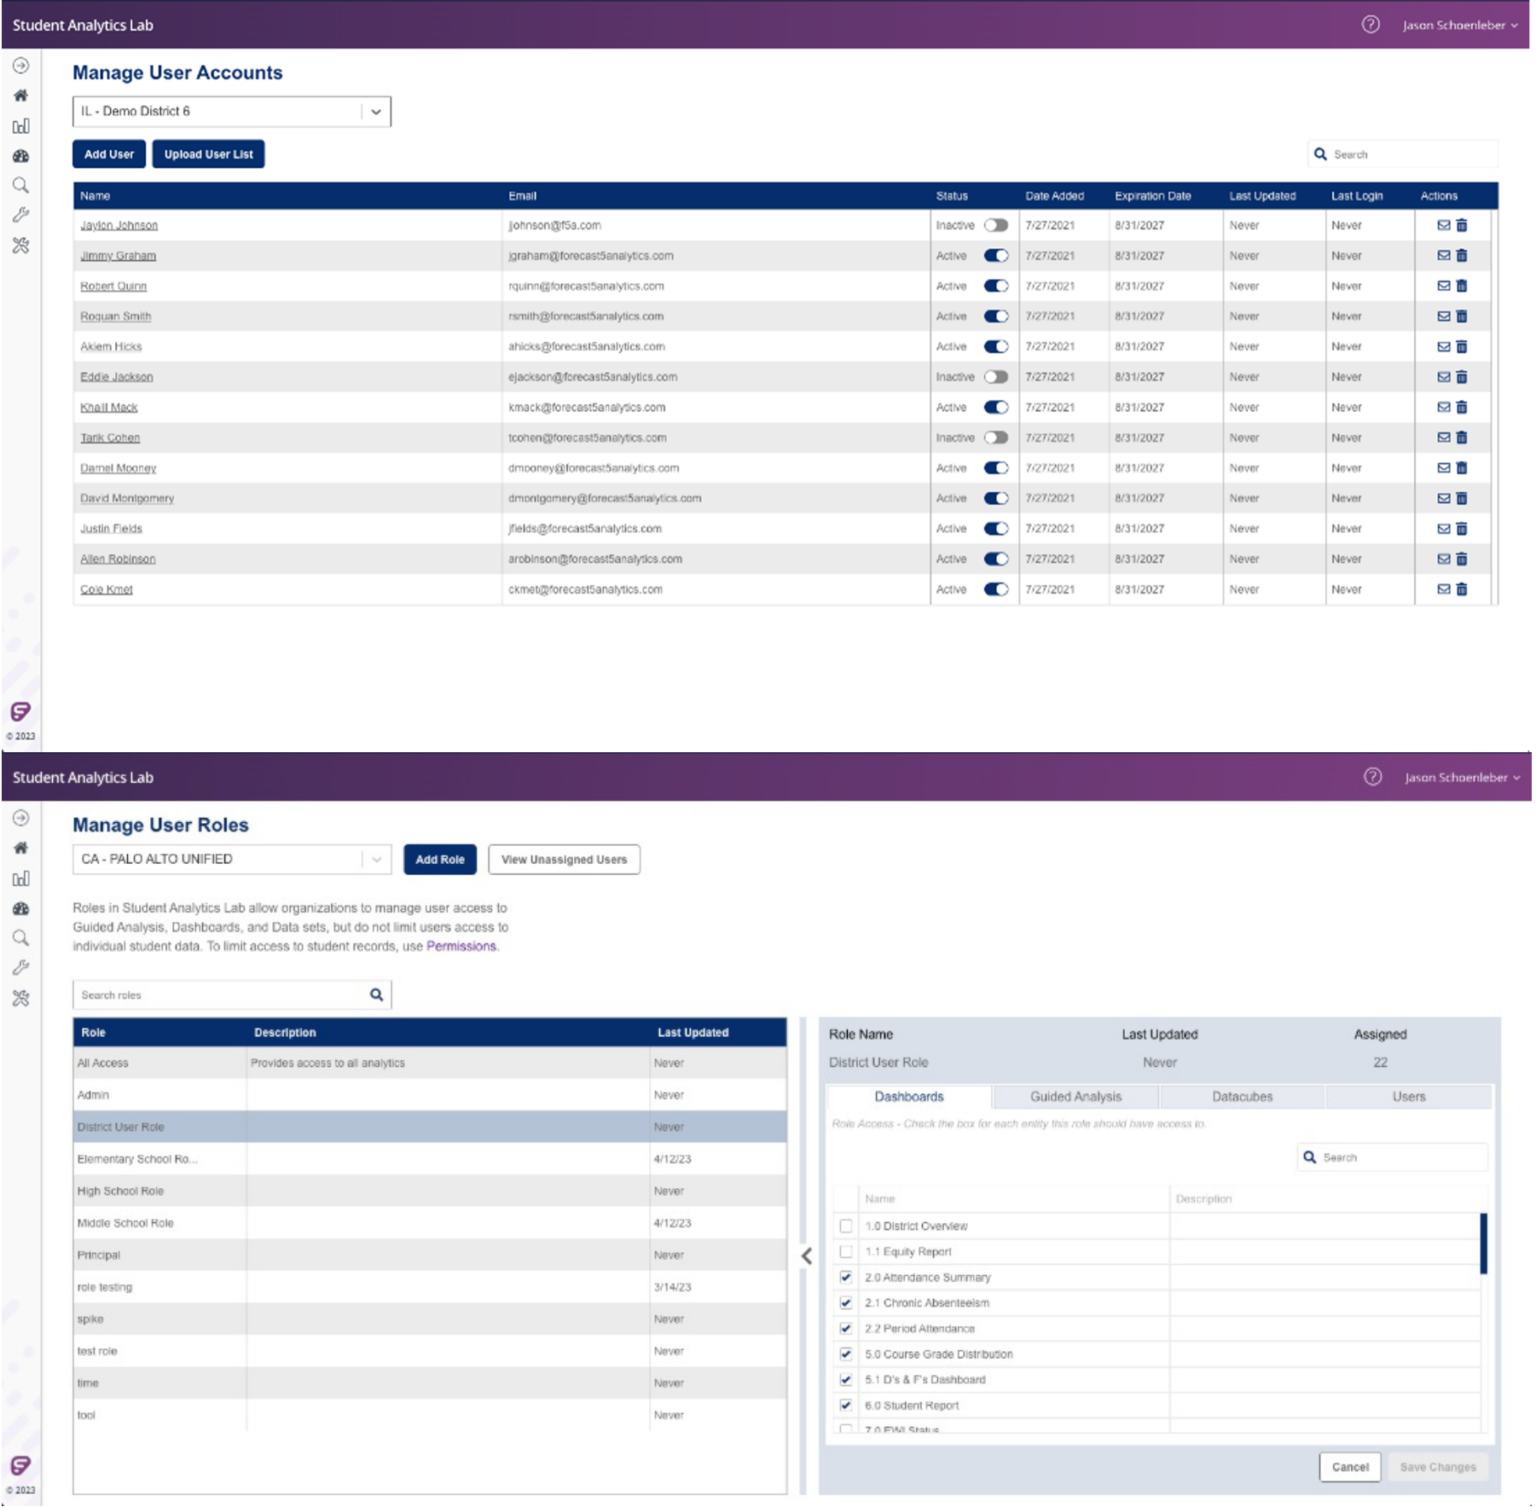Open help icon on Manage User Accounts header
This screenshot has height=1507, width=1536.
(x=1370, y=25)
